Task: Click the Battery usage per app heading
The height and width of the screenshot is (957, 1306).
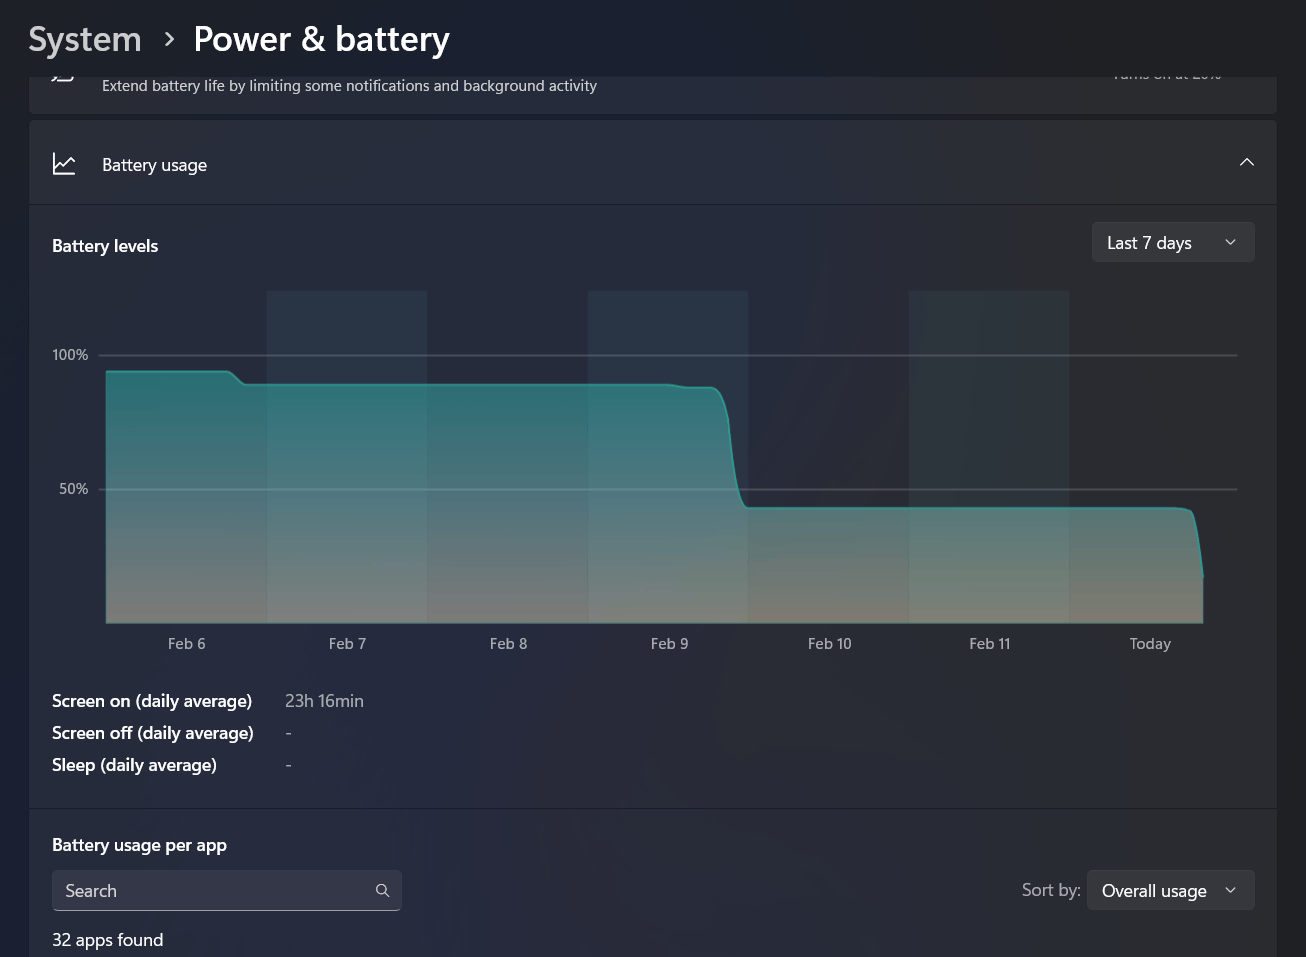Action: [x=139, y=845]
